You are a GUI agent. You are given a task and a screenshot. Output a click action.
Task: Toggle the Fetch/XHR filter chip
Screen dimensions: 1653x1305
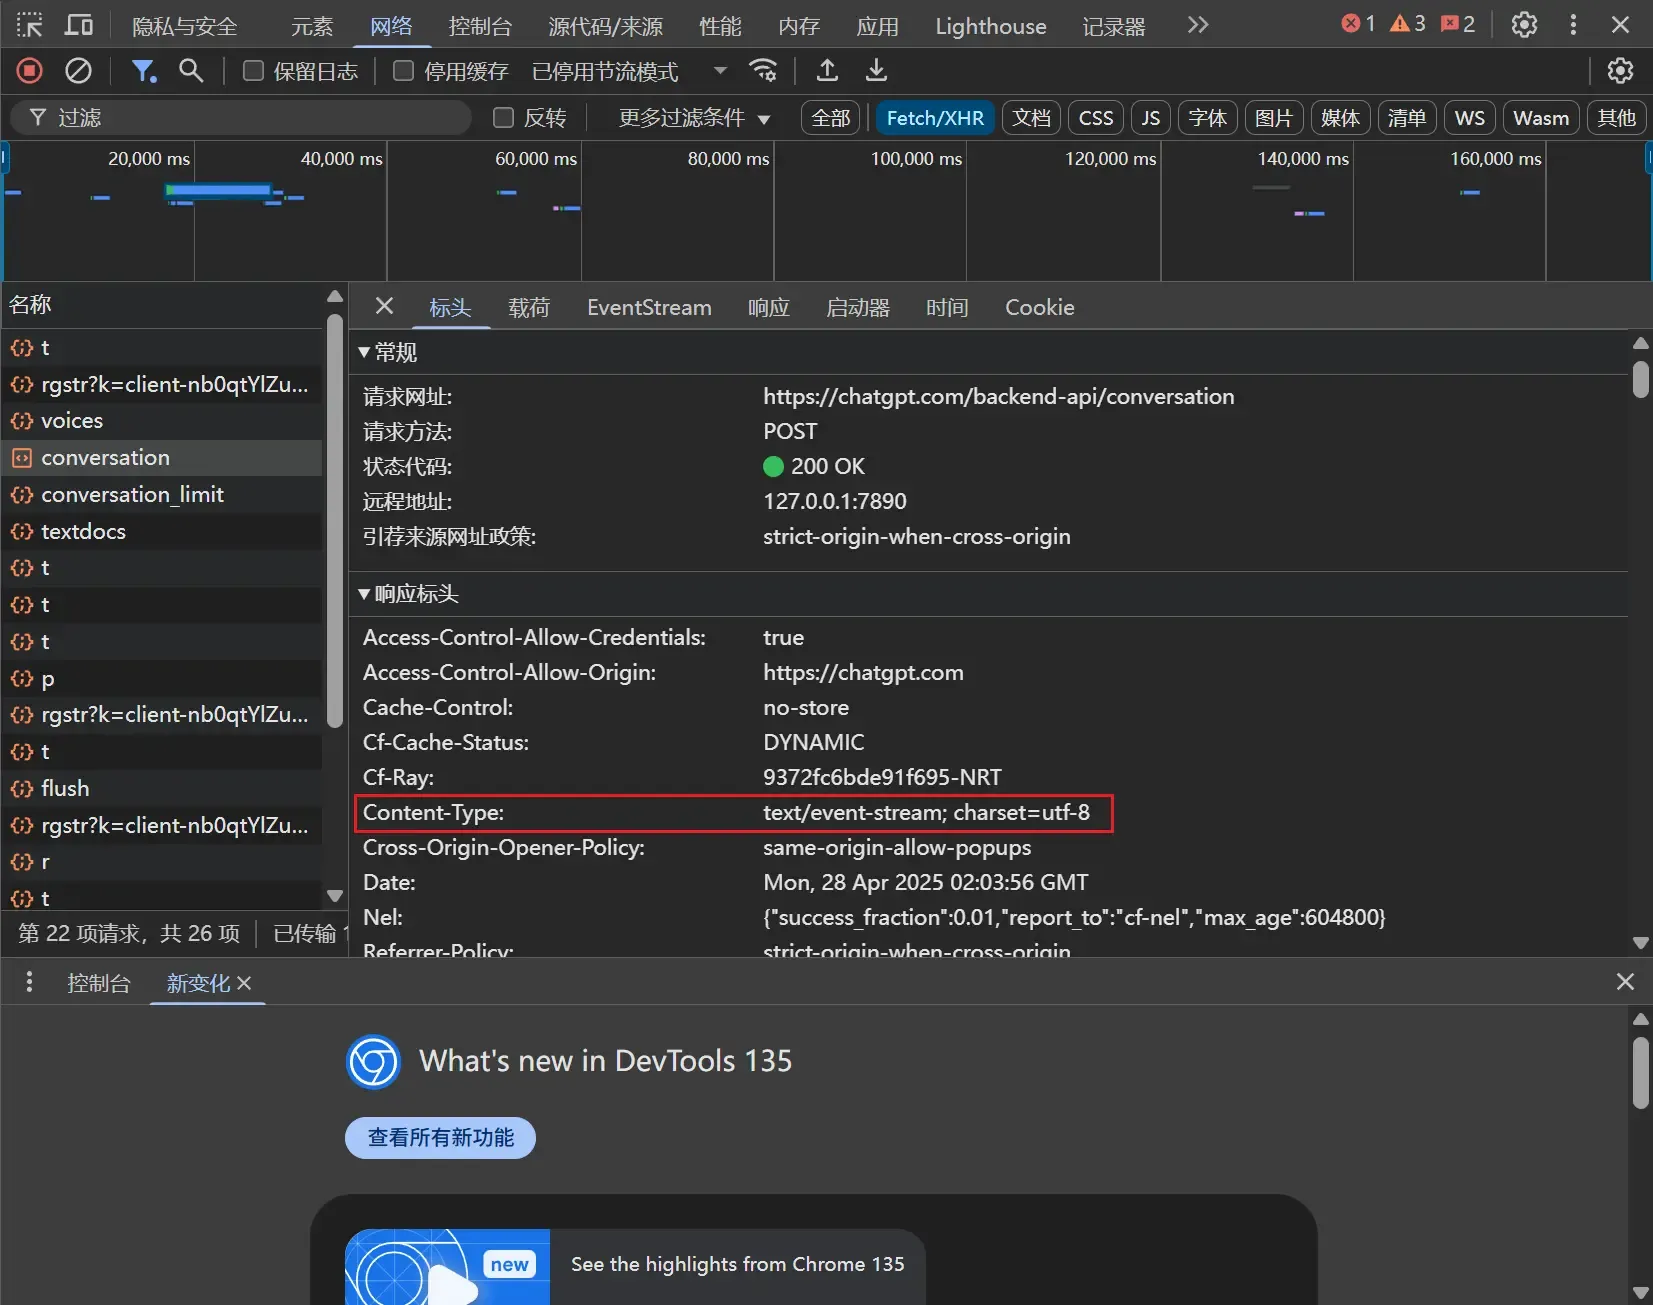tap(935, 118)
